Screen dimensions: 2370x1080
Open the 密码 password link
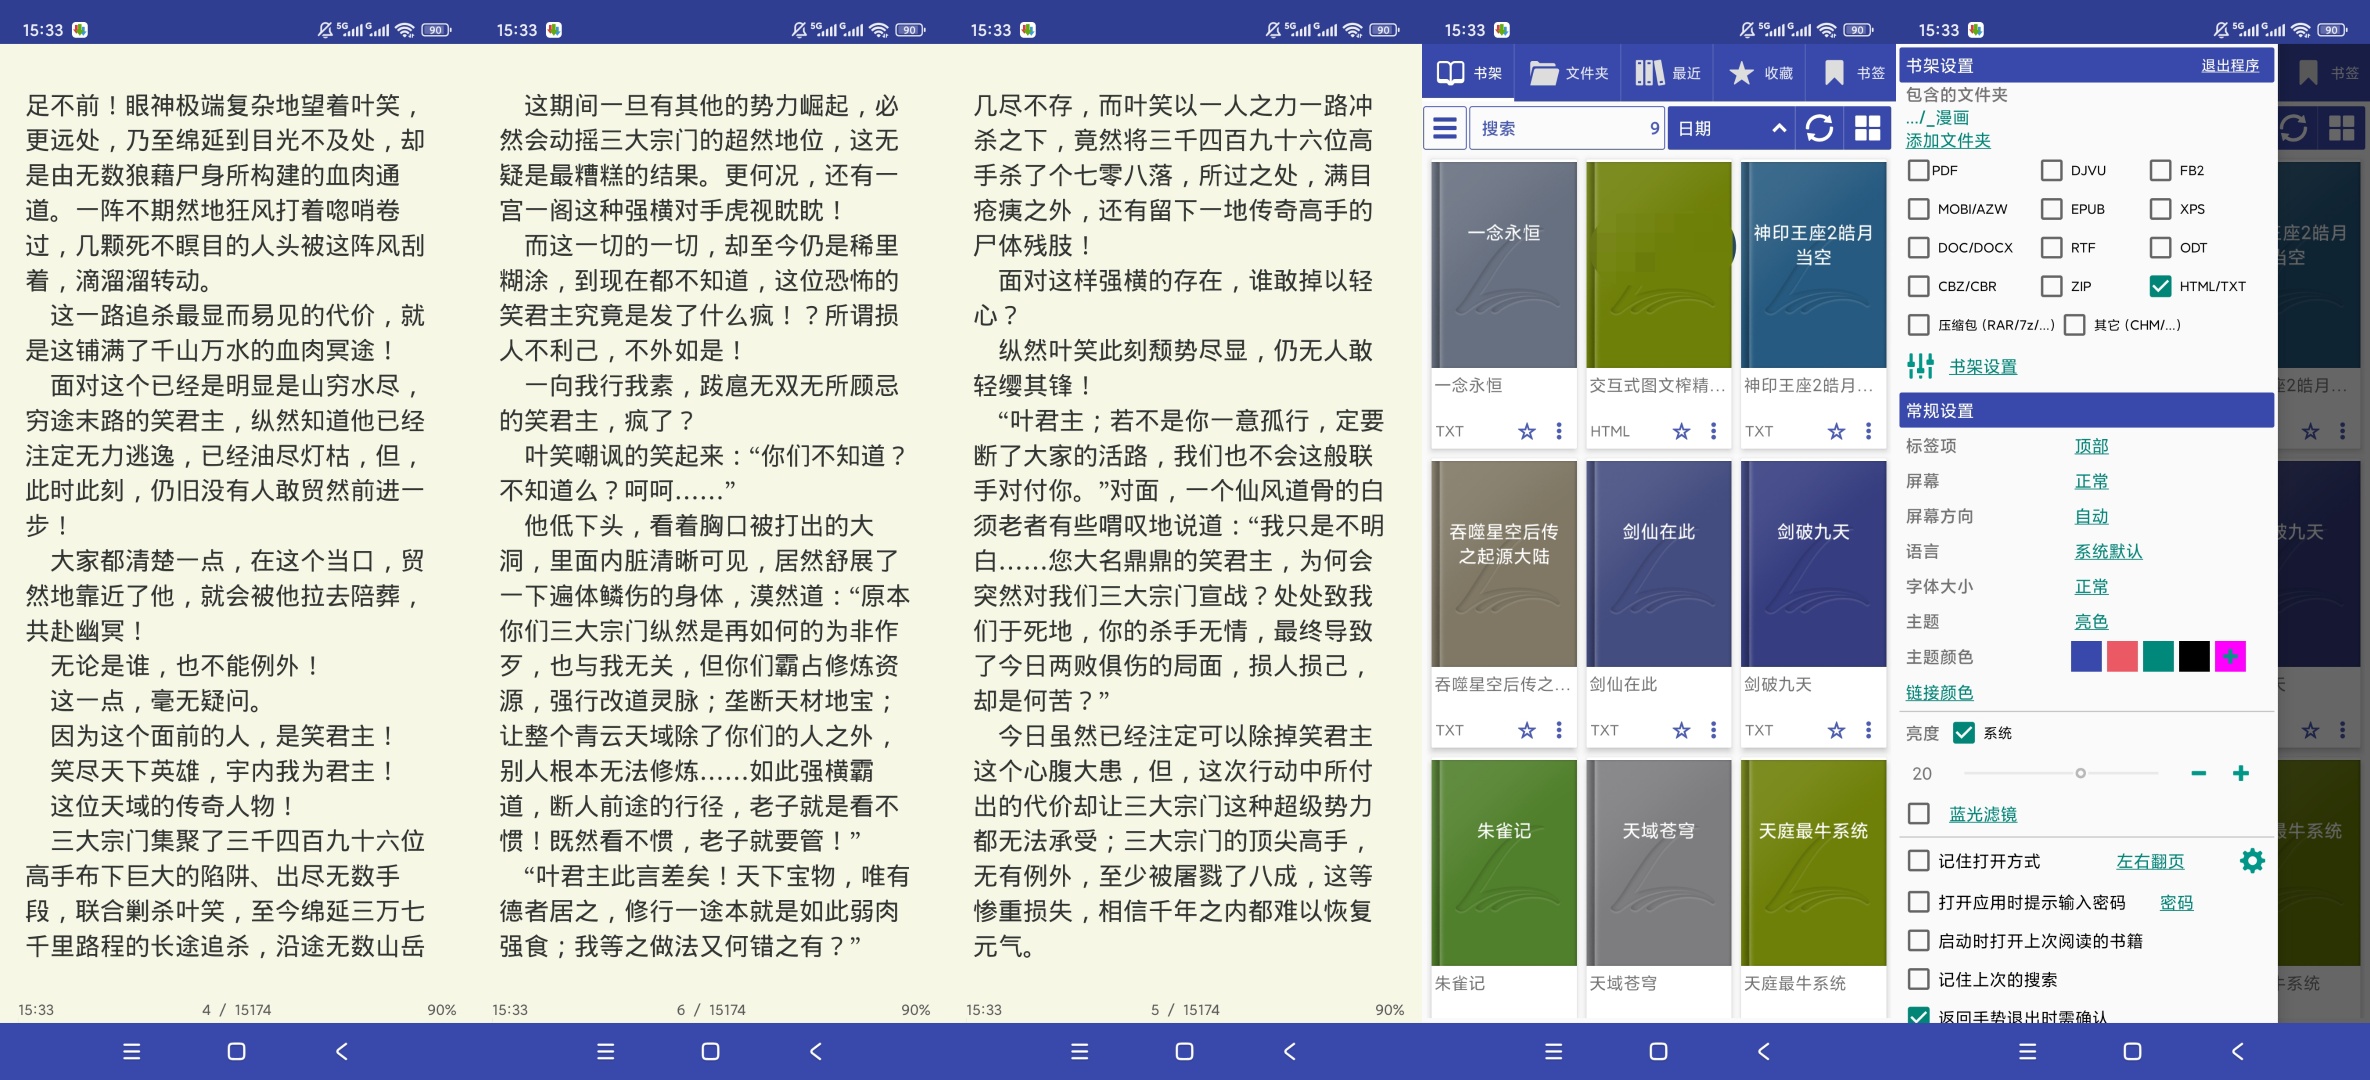tap(2176, 902)
